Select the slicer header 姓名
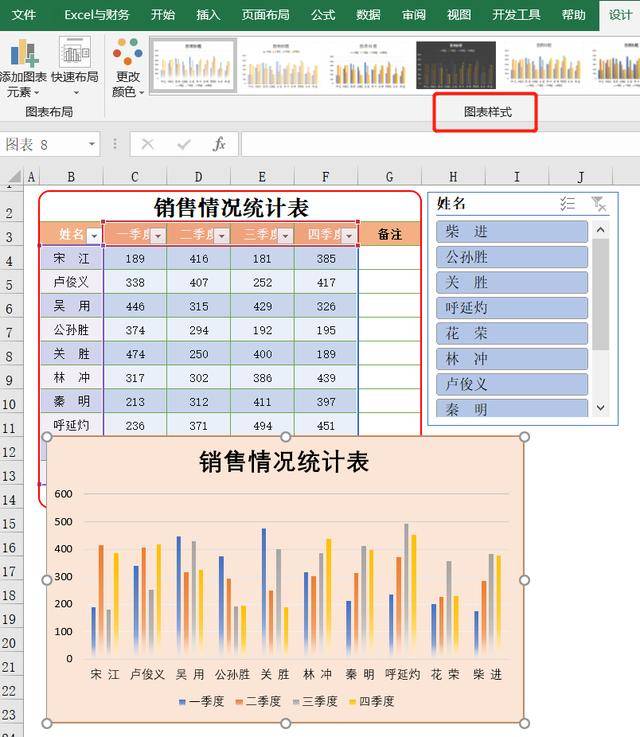The width and height of the screenshot is (640, 737). coord(451,204)
